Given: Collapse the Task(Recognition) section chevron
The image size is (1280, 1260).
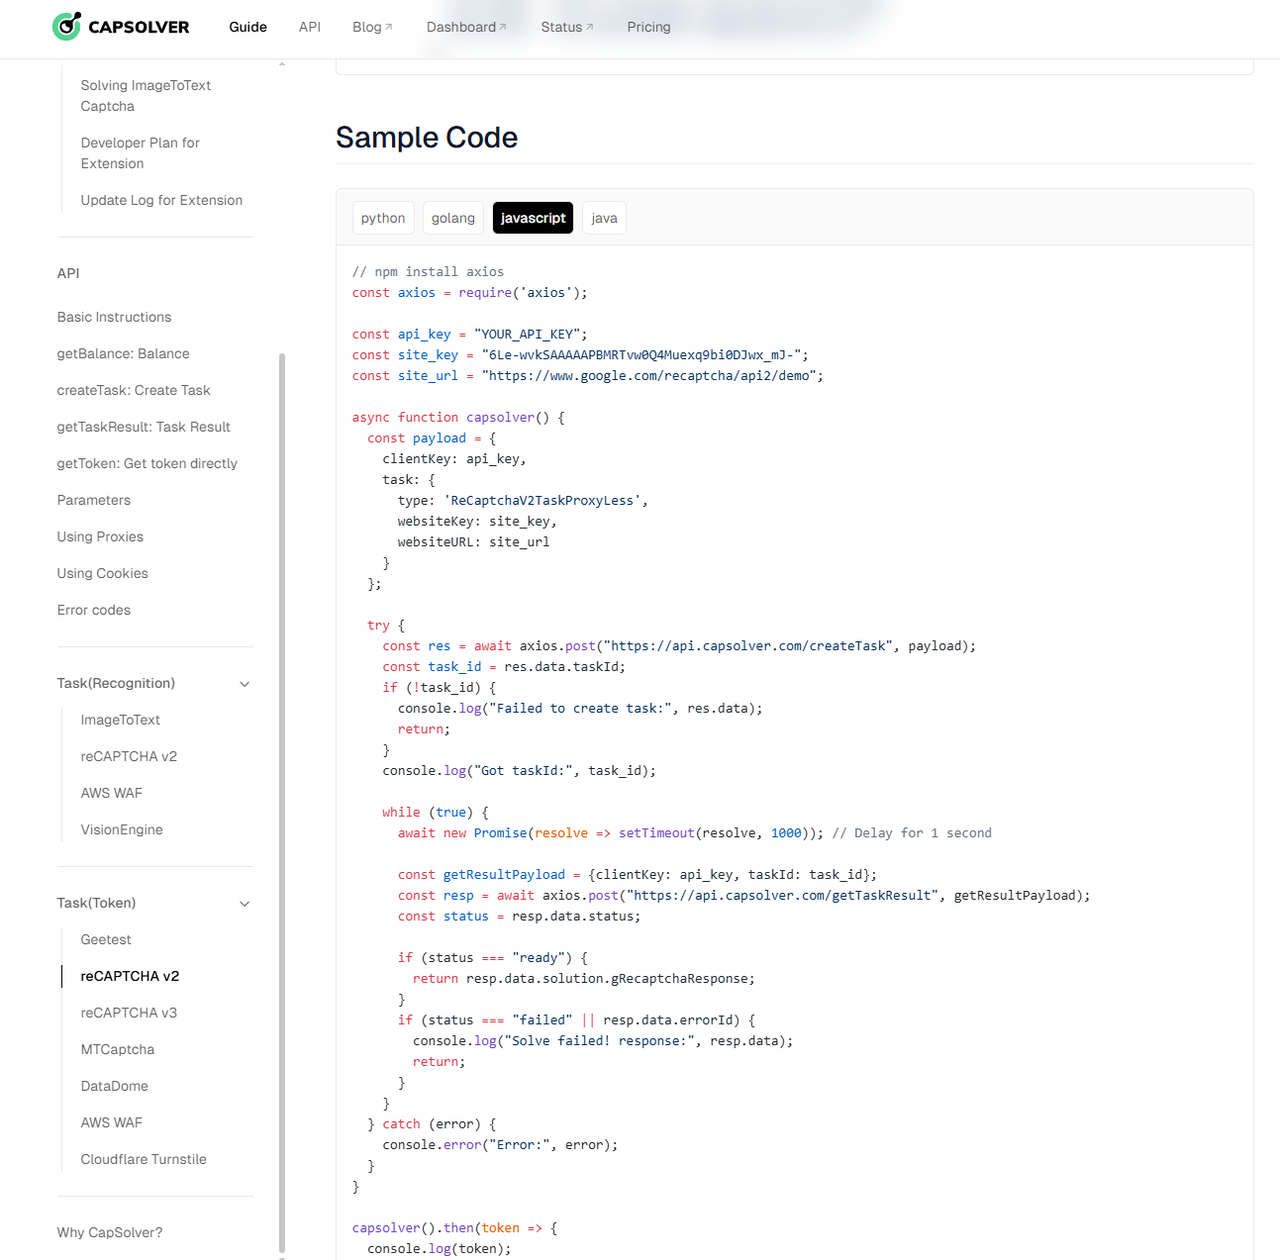Looking at the screenshot, I should (x=245, y=684).
